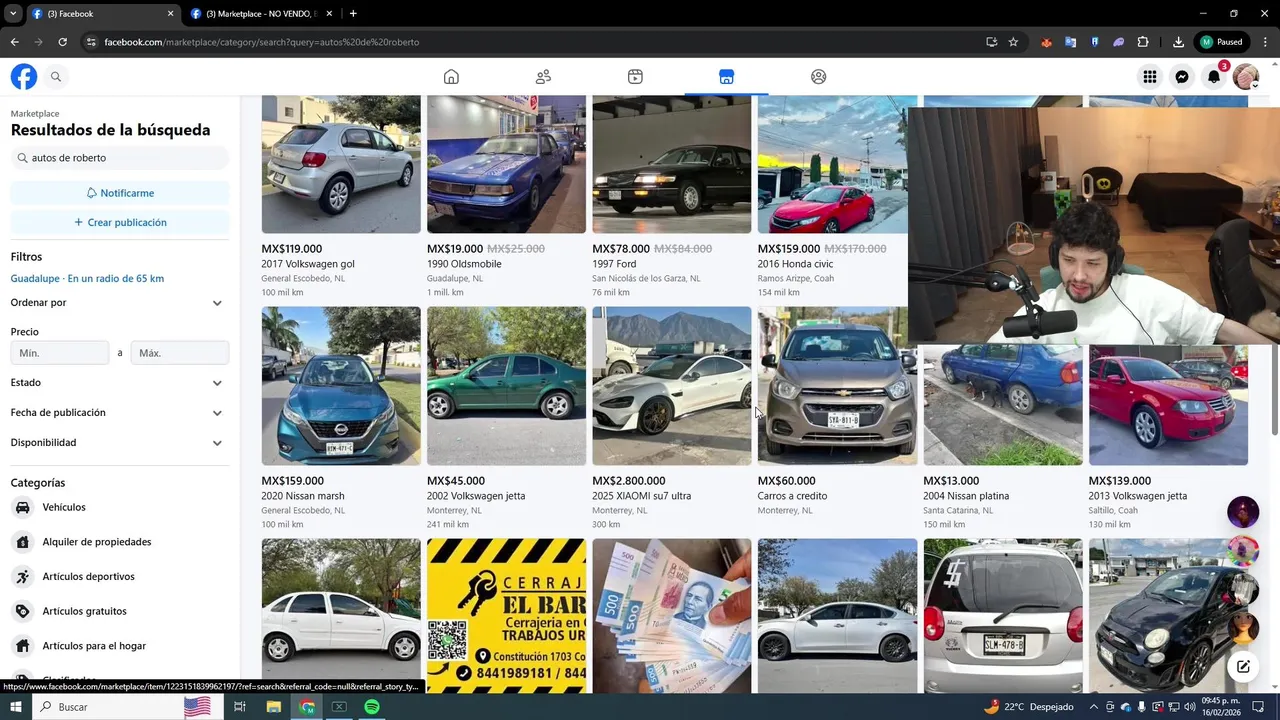Open 2016 Honda civic listing photo
This screenshot has width=1280, height=720.
(832, 164)
